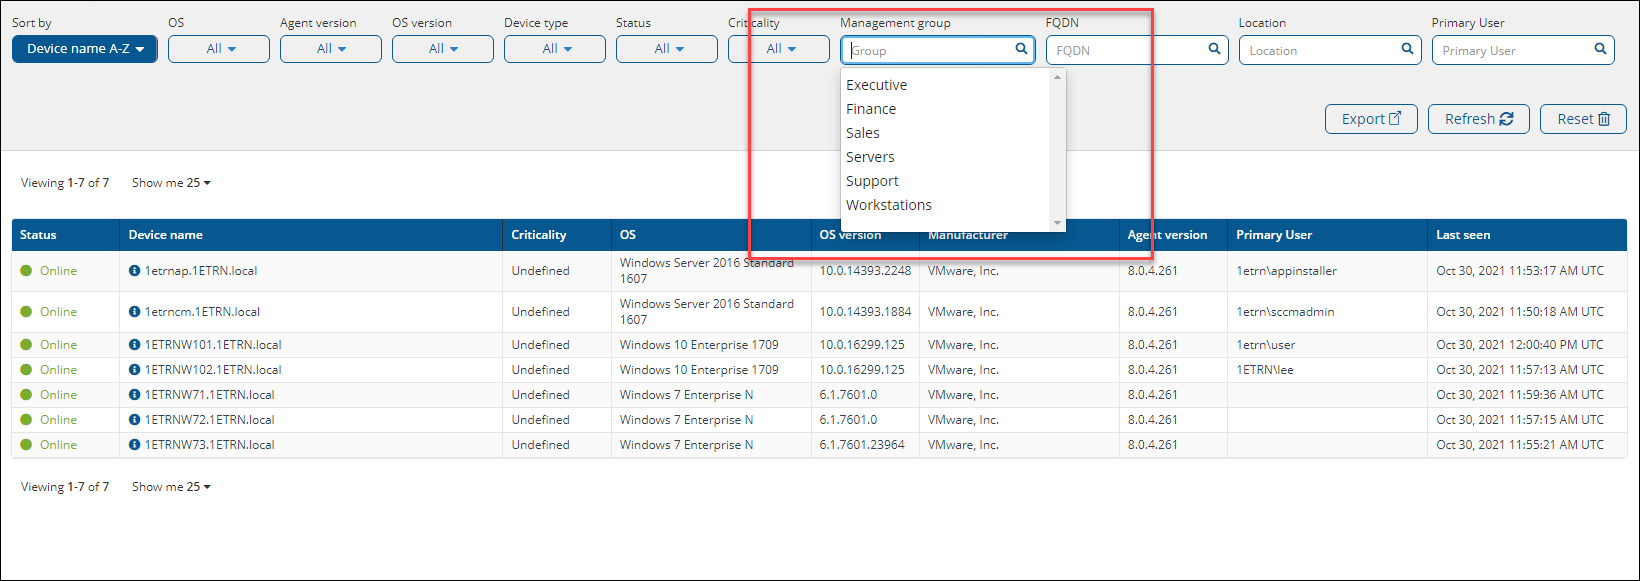Click green Online status dot for 1etrncm
The height and width of the screenshot is (581, 1640).
tap(26, 312)
